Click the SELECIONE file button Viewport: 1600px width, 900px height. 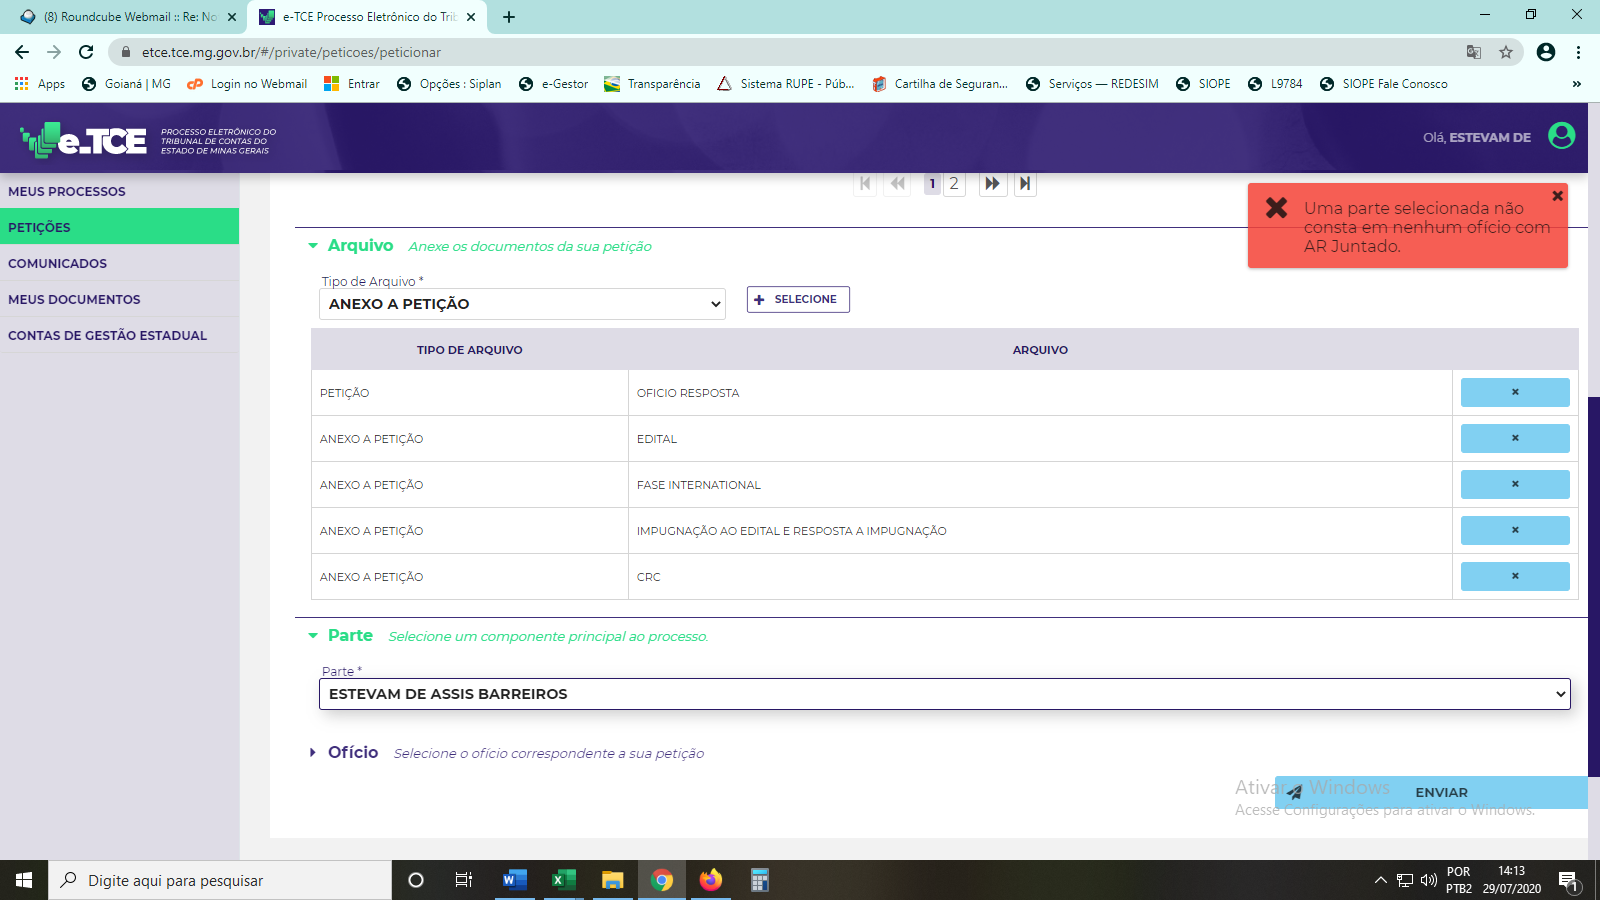coord(797,300)
